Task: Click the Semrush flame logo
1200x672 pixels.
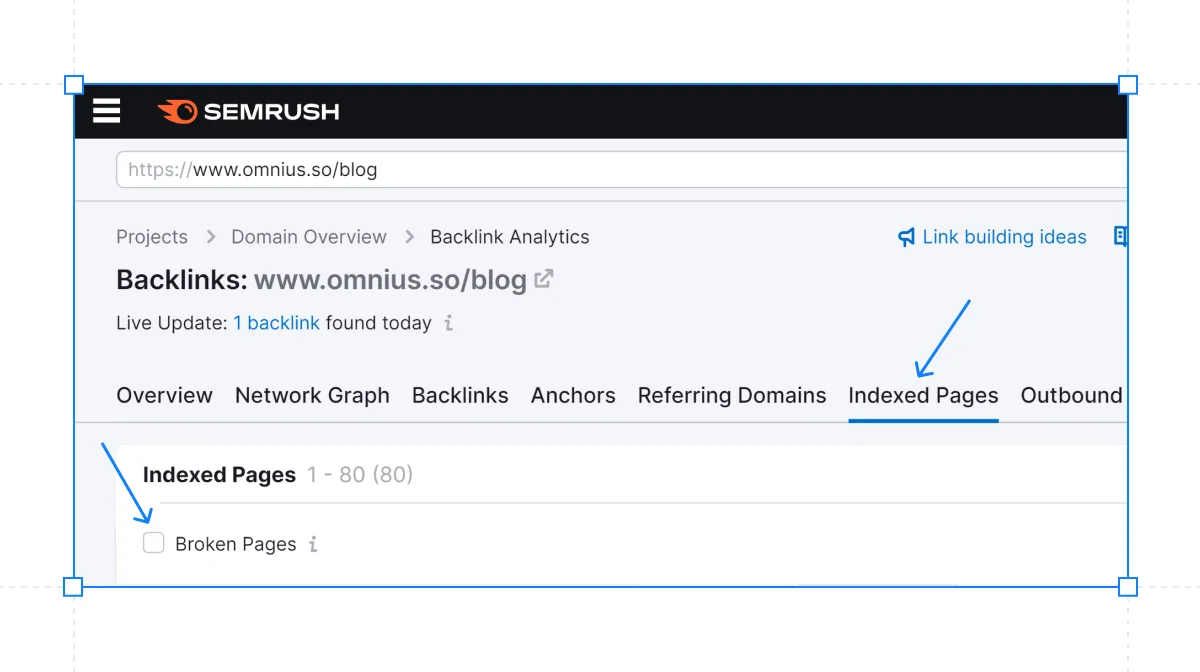Action: point(180,111)
